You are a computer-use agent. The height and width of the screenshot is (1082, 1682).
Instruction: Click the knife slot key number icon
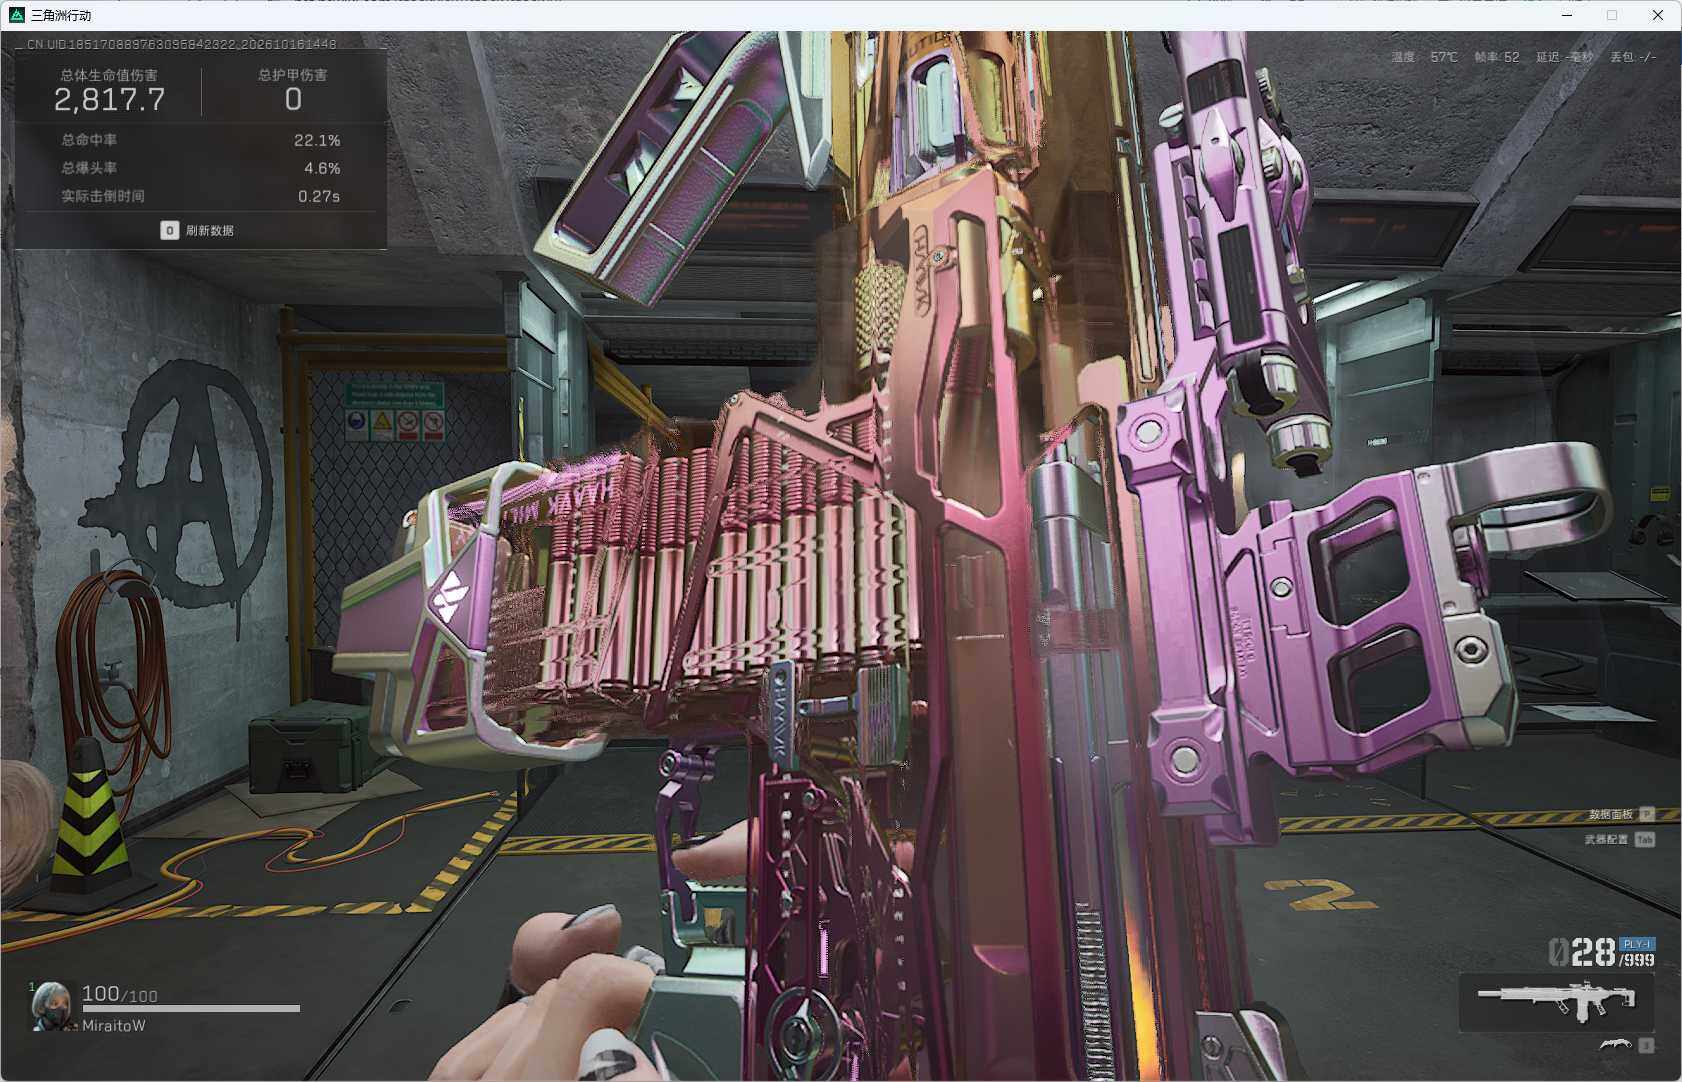[1646, 1045]
